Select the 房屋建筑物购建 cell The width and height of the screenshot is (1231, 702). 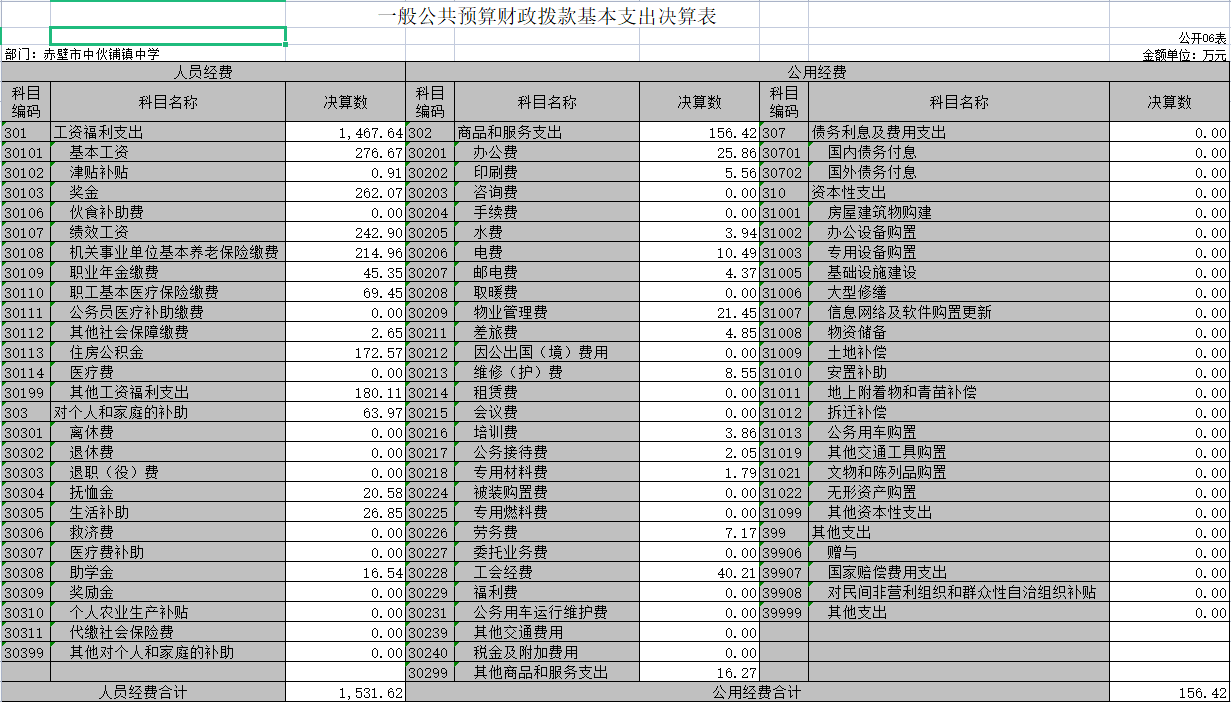coord(959,212)
